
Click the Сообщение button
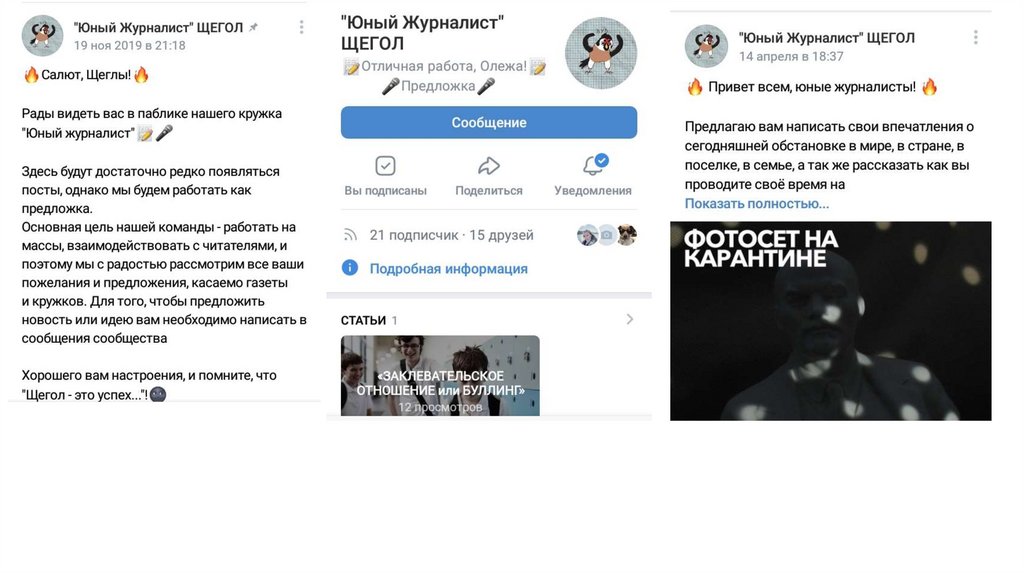pos(488,122)
